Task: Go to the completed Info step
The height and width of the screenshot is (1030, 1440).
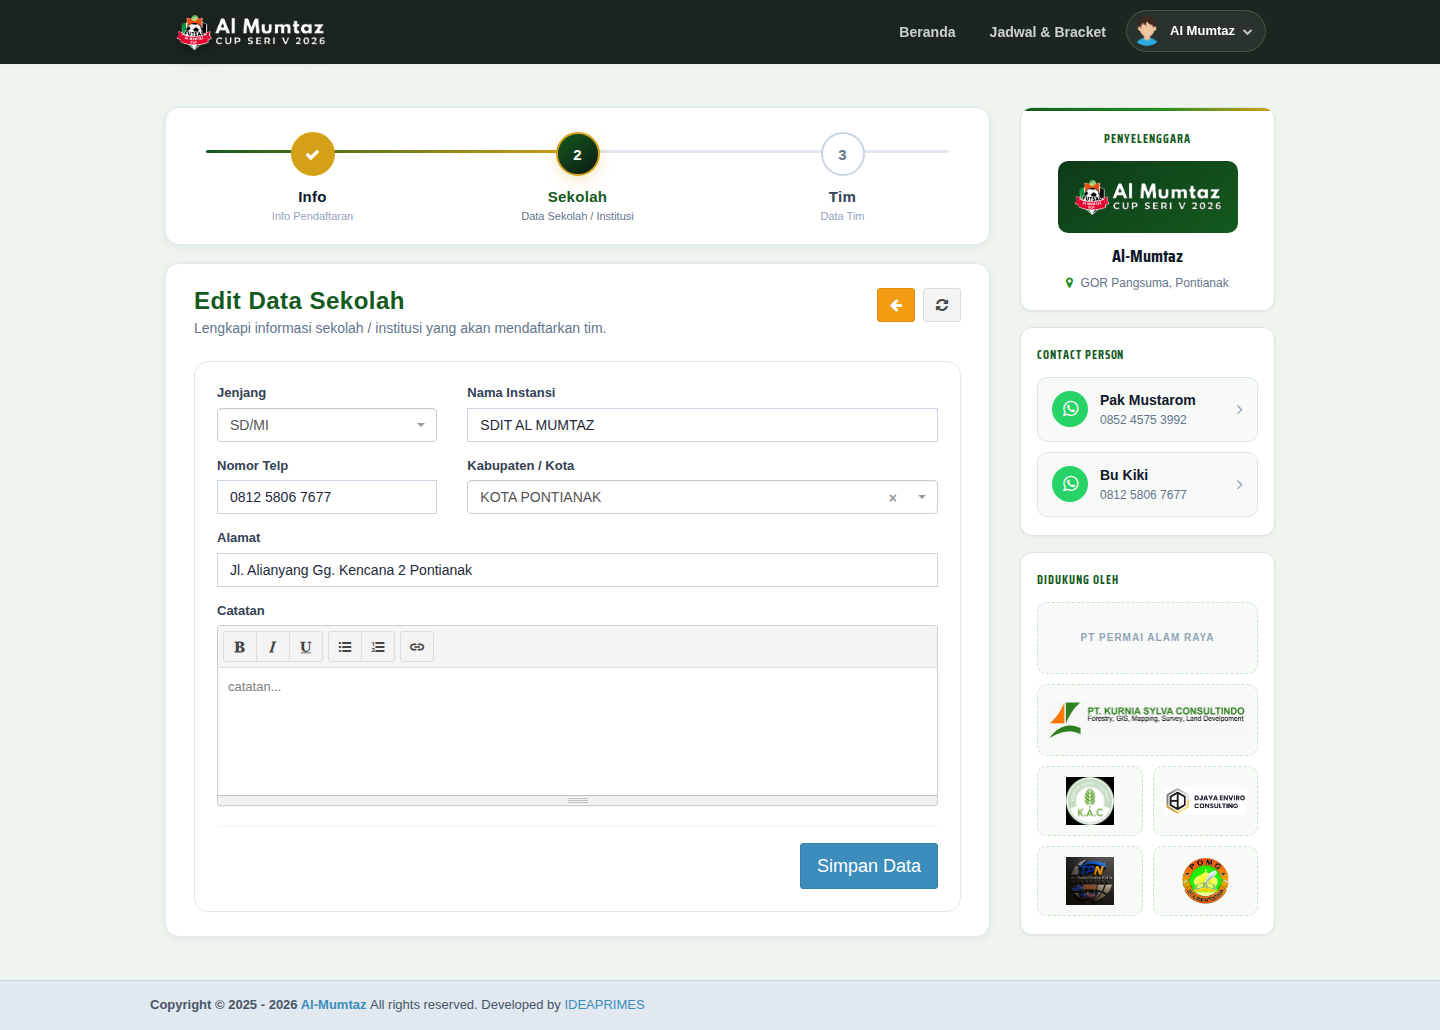Action: click(x=312, y=155)
